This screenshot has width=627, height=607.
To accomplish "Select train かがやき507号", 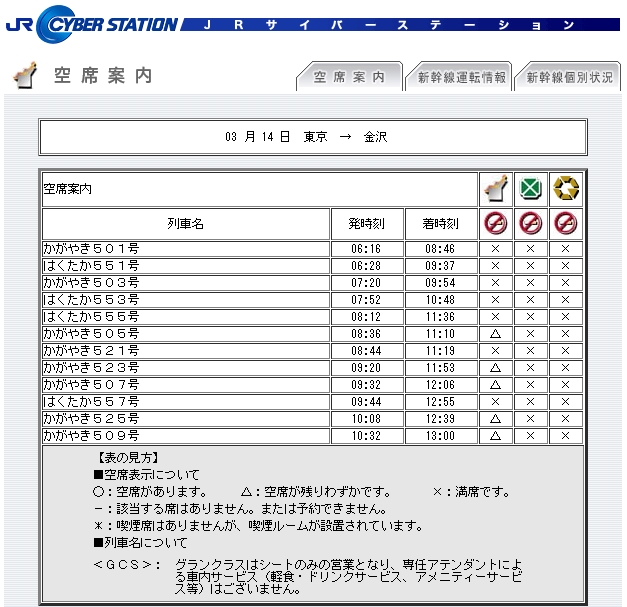I will tap(91, 385).
